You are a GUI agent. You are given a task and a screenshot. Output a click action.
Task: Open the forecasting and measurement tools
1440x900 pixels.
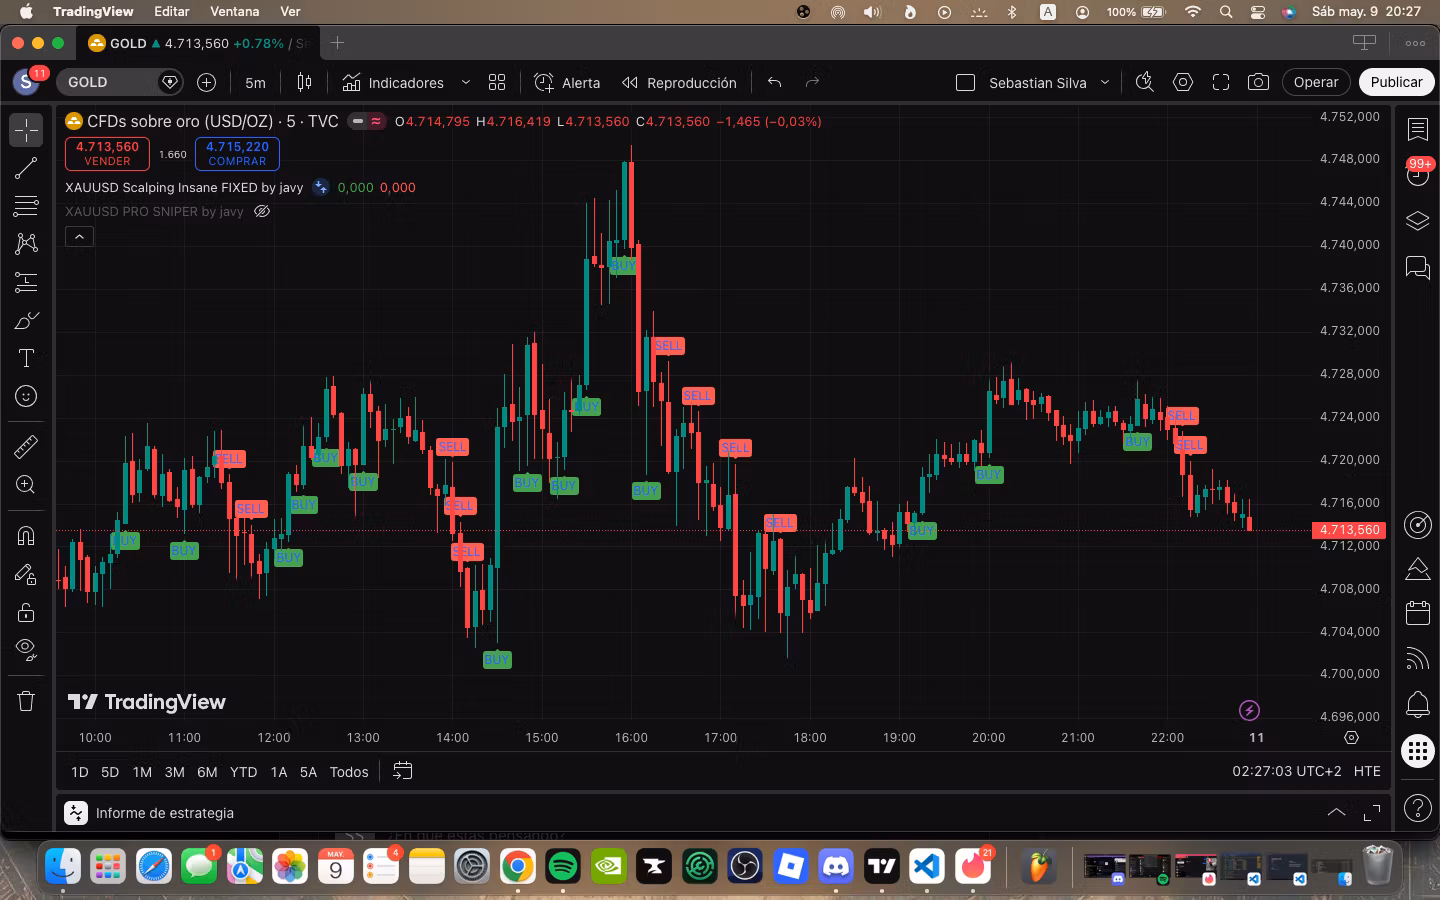(26, 283)
